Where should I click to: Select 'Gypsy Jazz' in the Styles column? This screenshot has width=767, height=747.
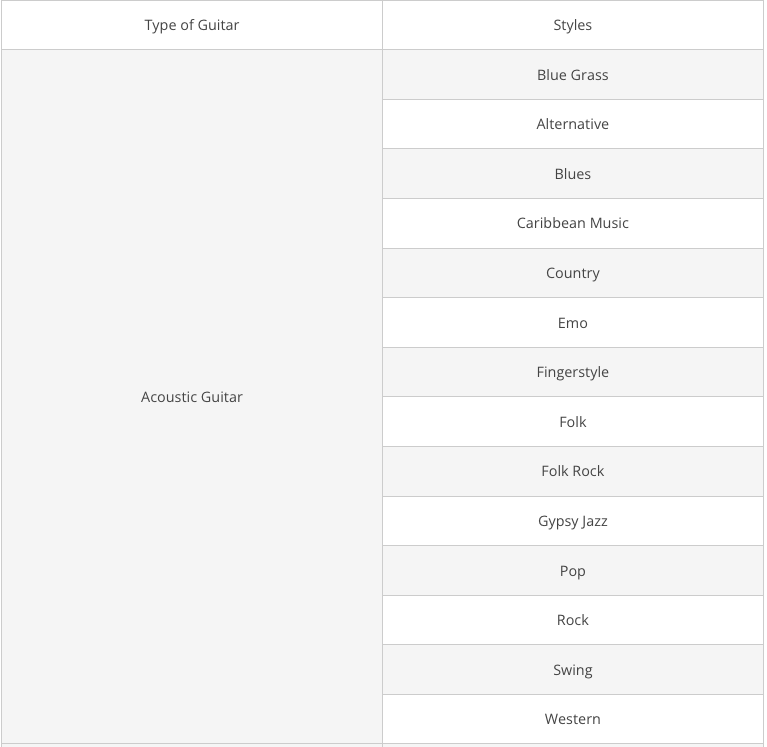point(572,521)
